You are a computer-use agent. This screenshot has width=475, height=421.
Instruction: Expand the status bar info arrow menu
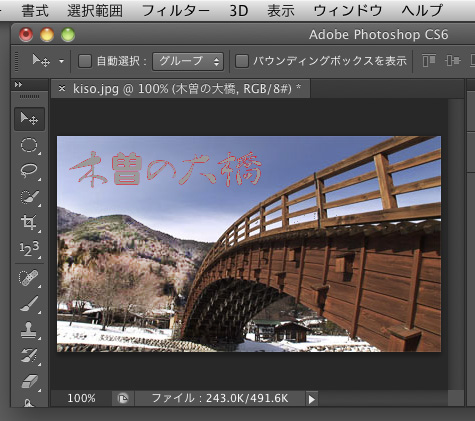[x=312, y=399]
